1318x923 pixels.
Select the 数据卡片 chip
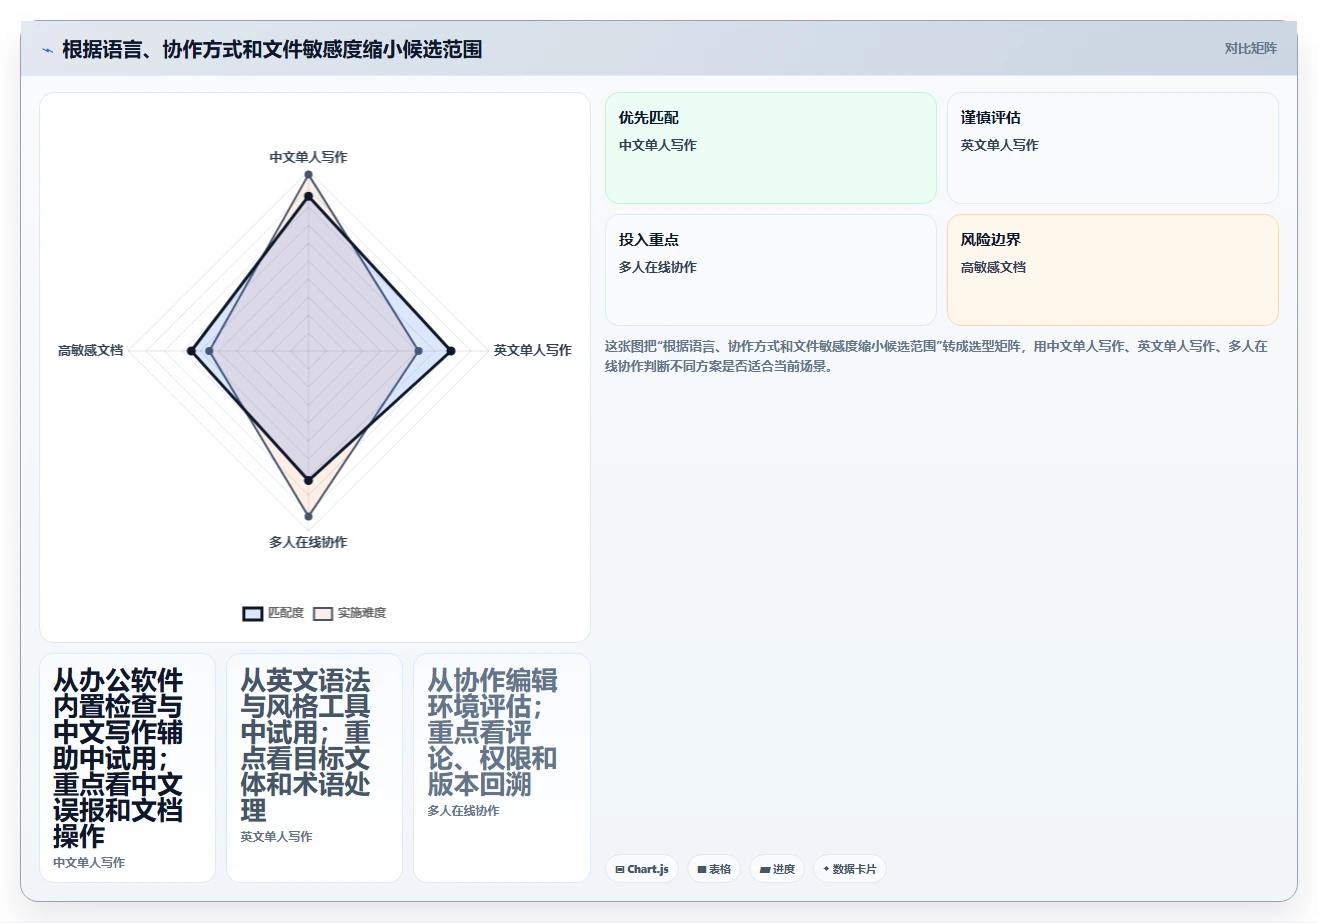849,869
